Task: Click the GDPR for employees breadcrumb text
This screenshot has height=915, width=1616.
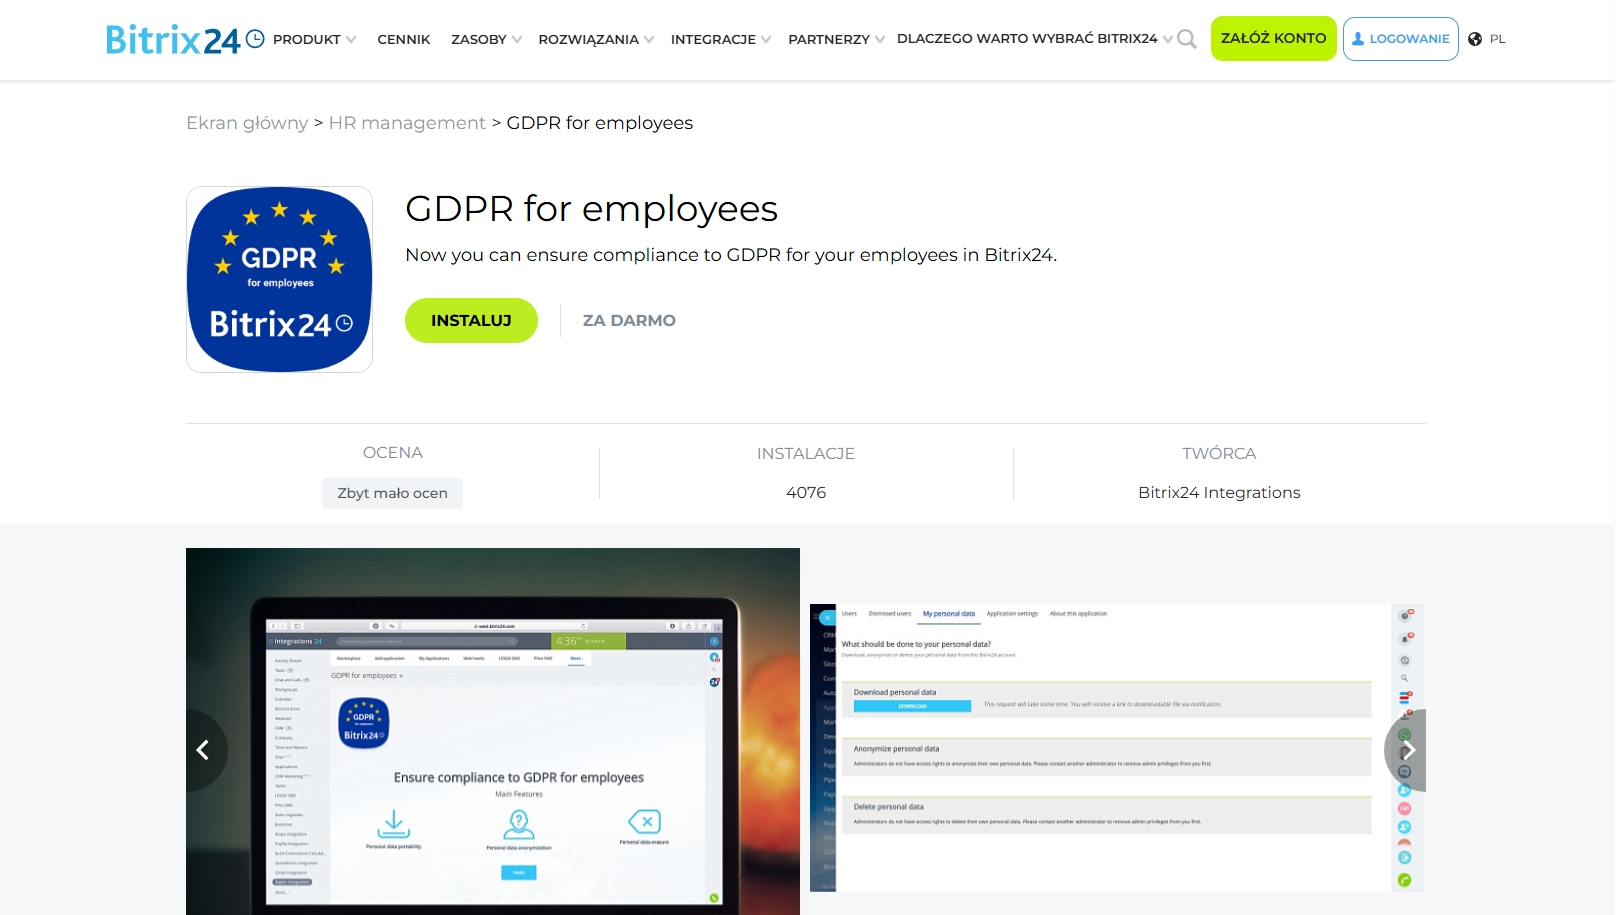Action: pos(600,123)
